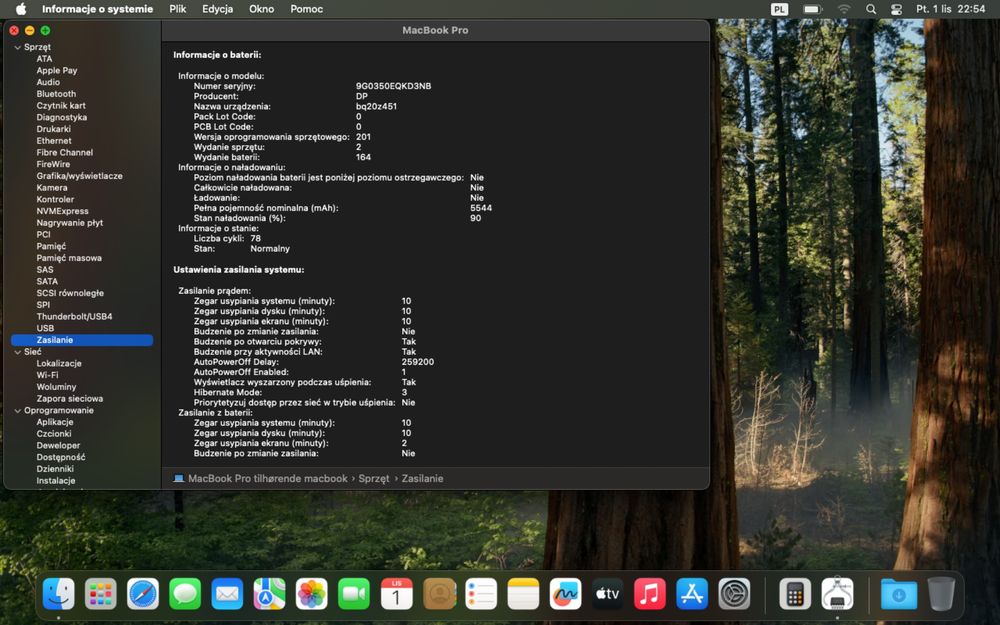This screenshot has height=625, width=1000.
Task: Select Kamera in the sidebar
Action: [x=52, y=188]
